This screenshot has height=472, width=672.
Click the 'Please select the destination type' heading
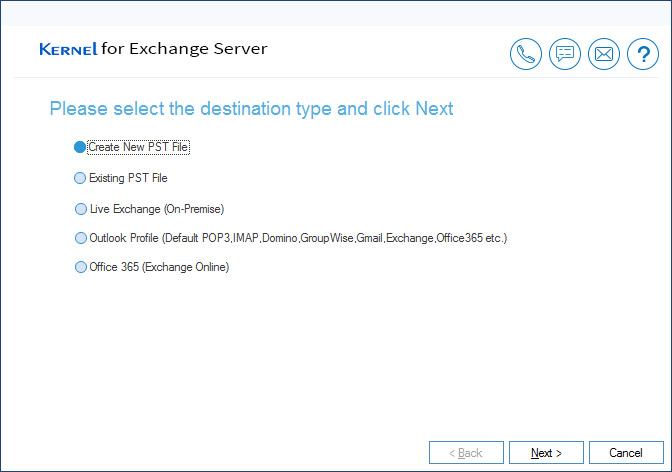(x=251, y=109)
